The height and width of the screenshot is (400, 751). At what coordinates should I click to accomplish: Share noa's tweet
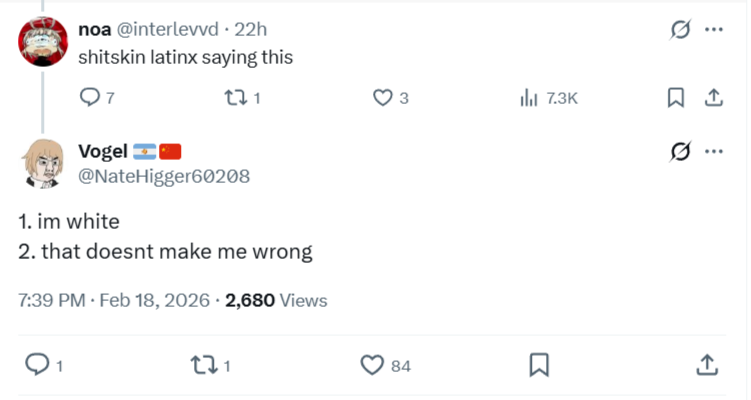point(713,98)
